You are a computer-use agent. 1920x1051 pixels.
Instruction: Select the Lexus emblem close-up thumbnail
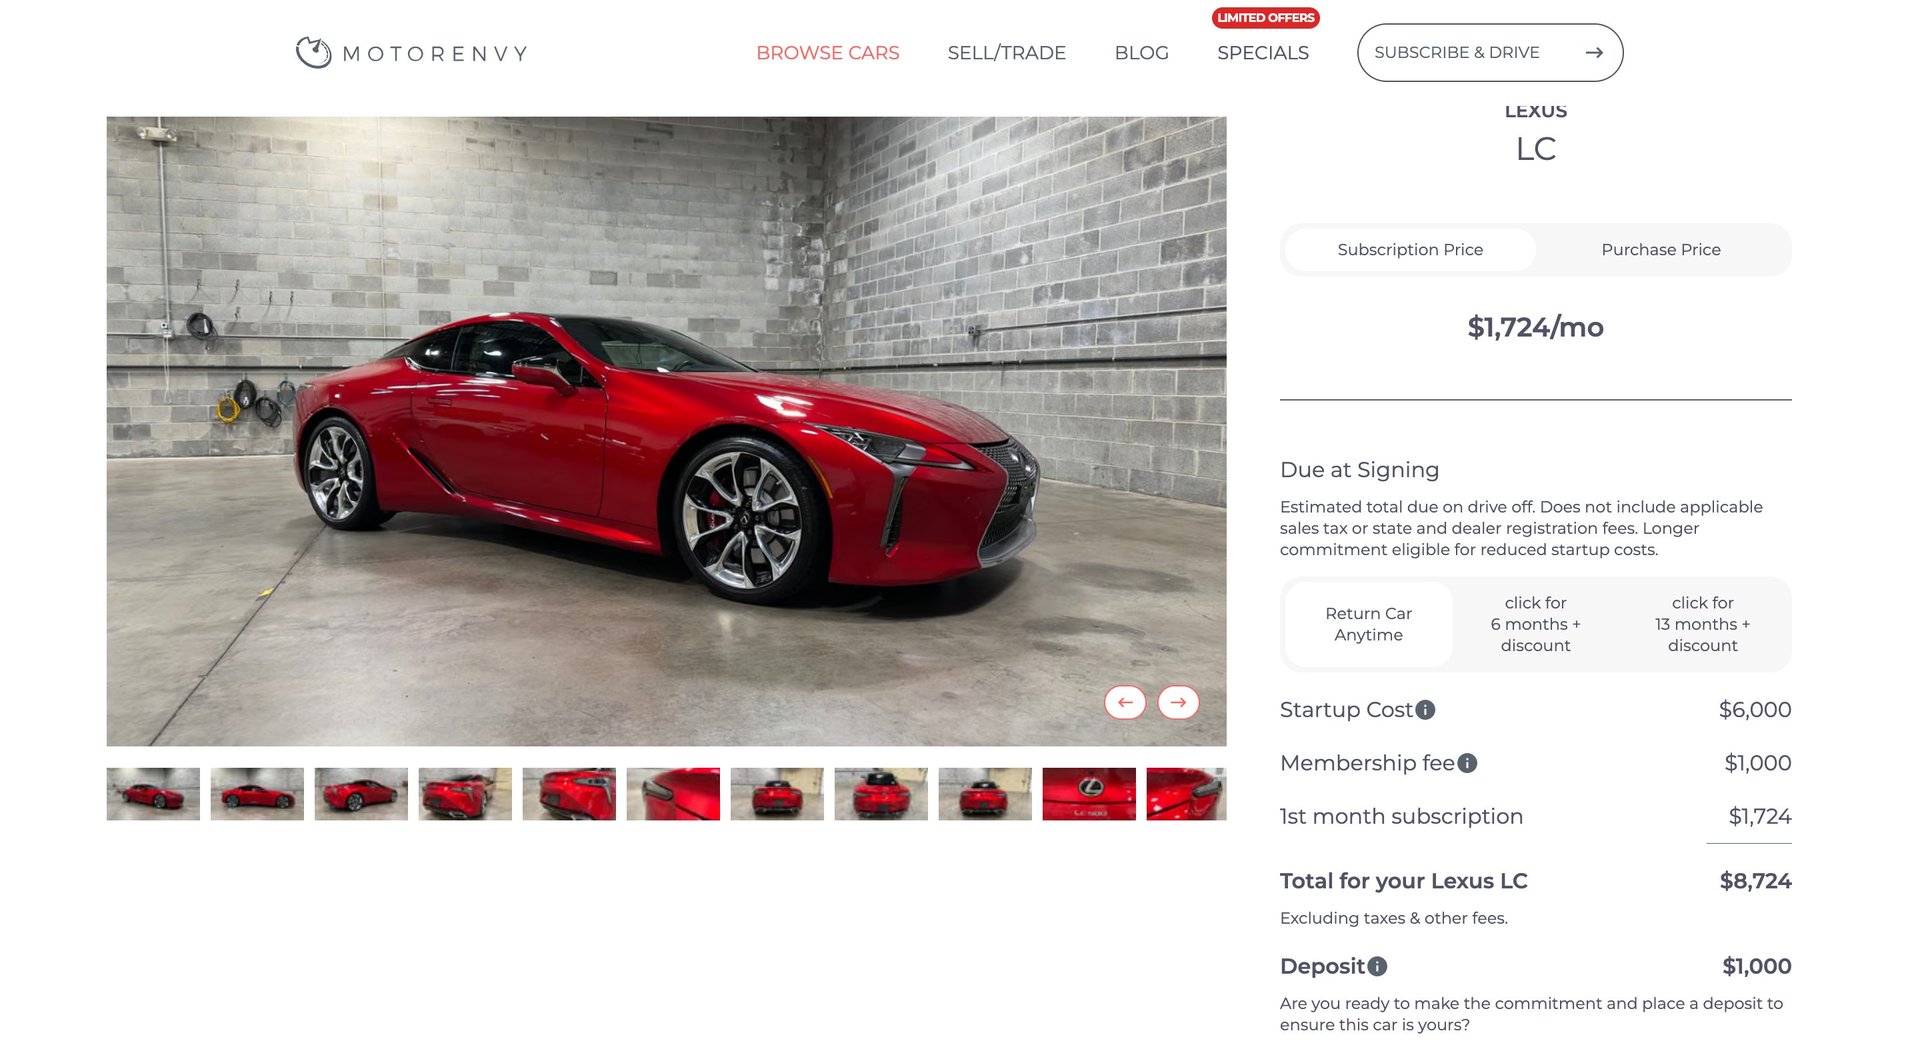[1088, 794]
